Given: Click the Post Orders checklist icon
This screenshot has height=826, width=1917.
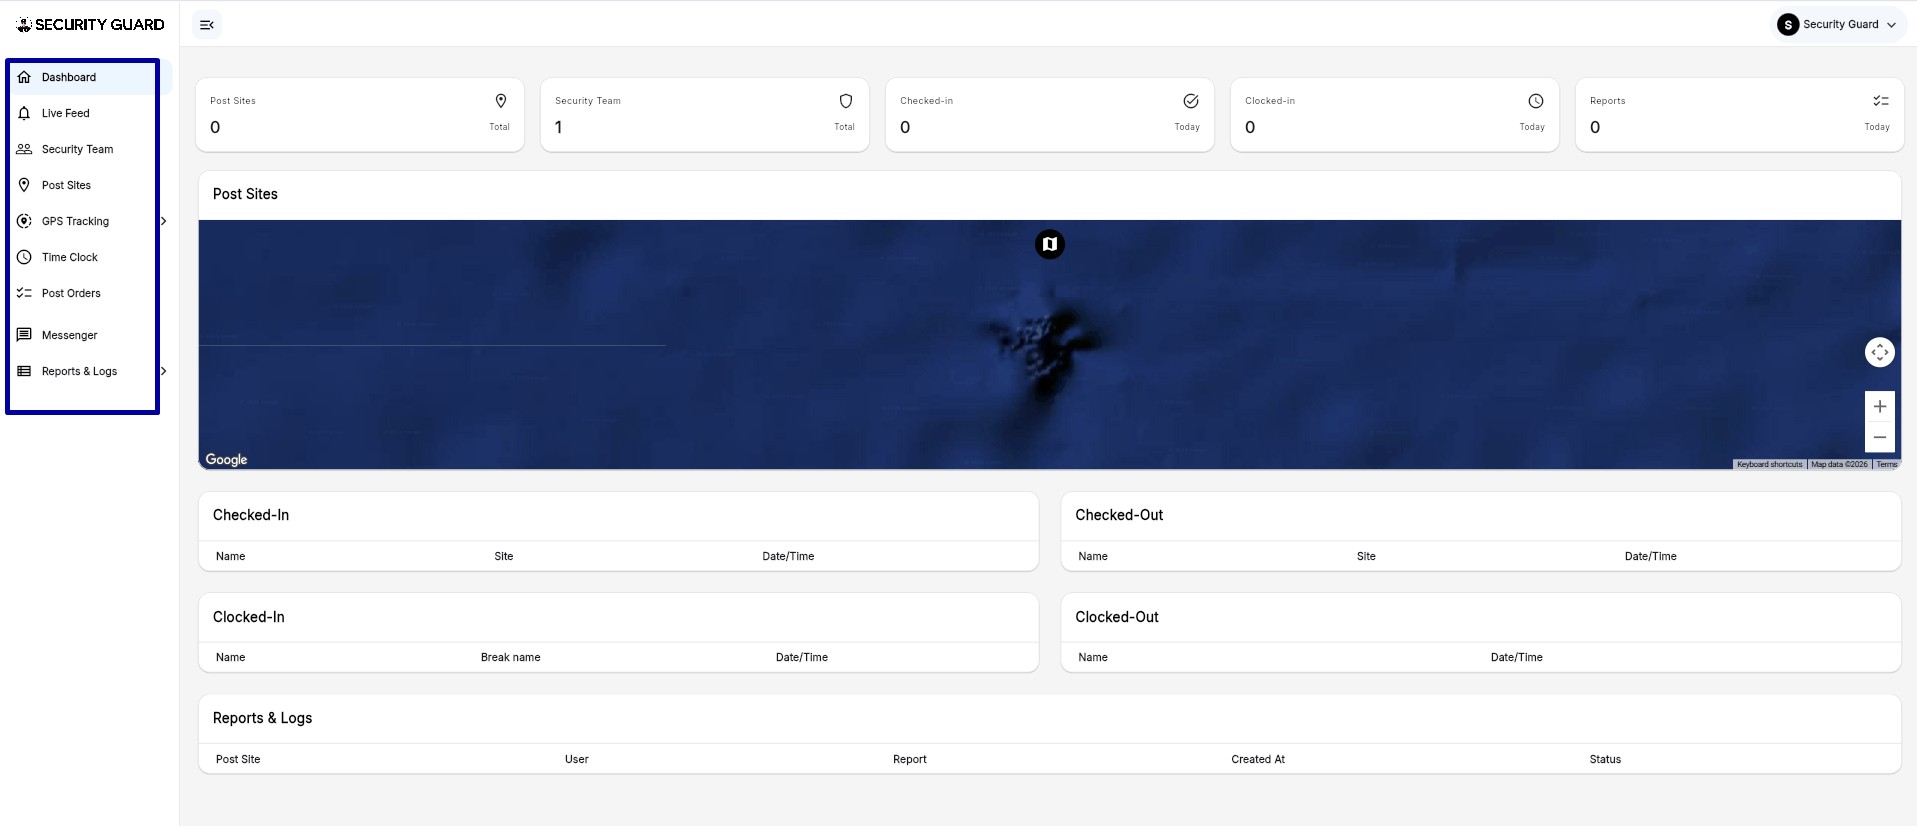Looking at the screenshot, I should (24, 293).
